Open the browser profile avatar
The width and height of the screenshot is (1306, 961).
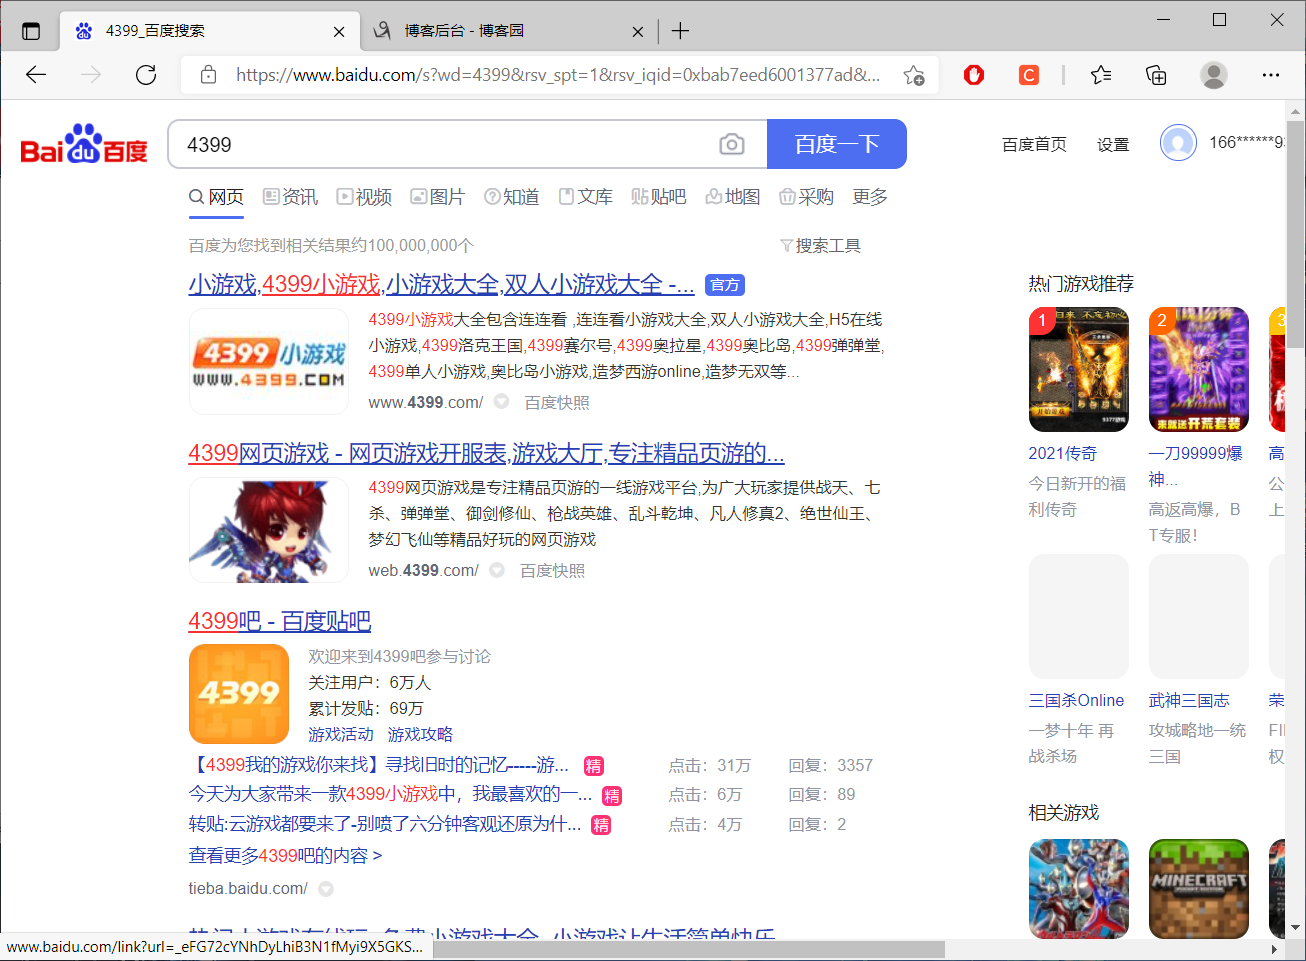tap(1214, 75)
